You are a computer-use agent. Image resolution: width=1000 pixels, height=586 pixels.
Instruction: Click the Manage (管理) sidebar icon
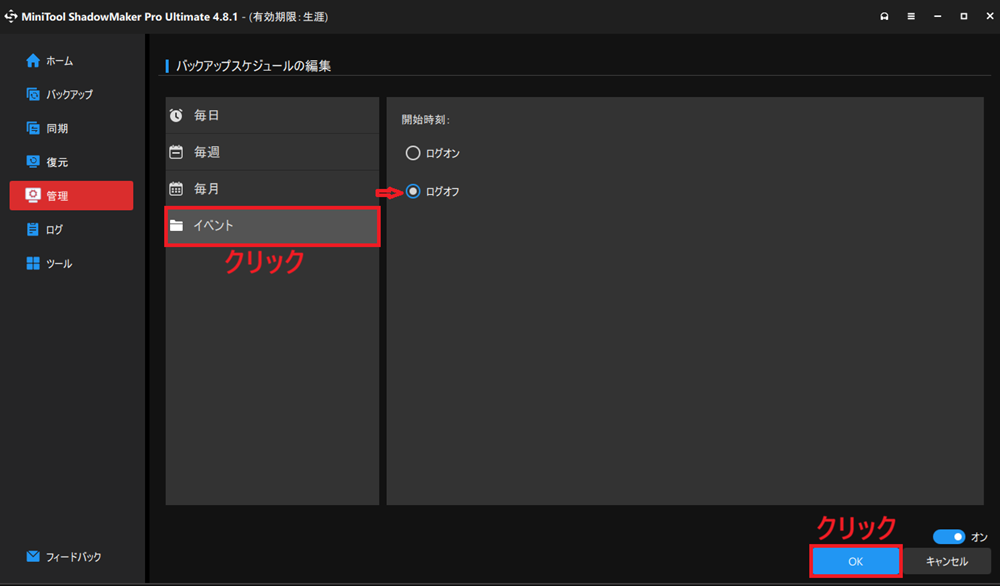[33, 195]
